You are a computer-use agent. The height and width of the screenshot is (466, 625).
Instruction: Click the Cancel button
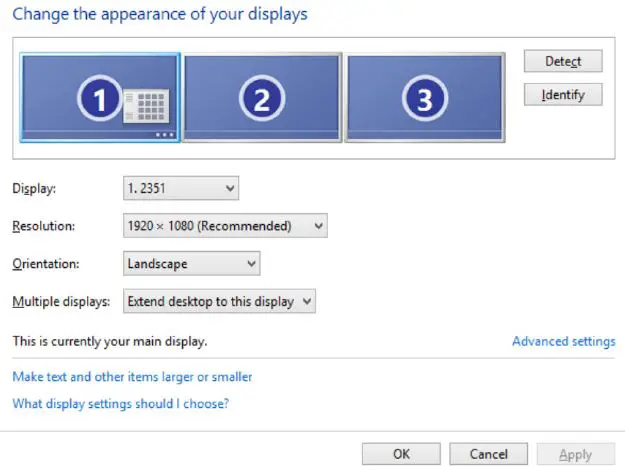488,454
